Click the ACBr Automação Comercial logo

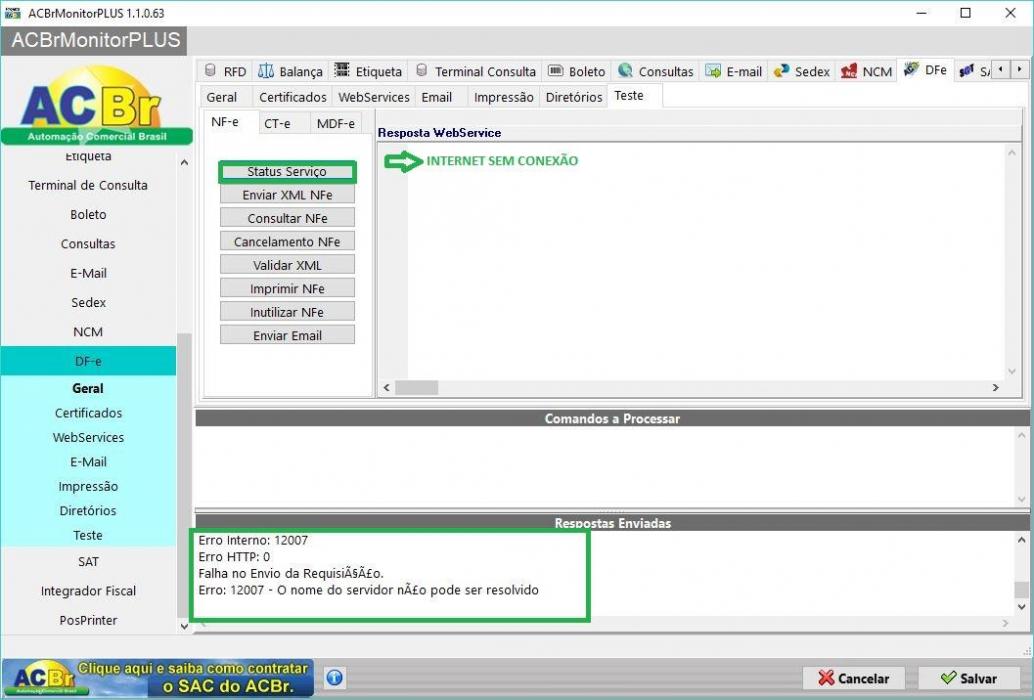pyautogui.click(x=96, y=105)
